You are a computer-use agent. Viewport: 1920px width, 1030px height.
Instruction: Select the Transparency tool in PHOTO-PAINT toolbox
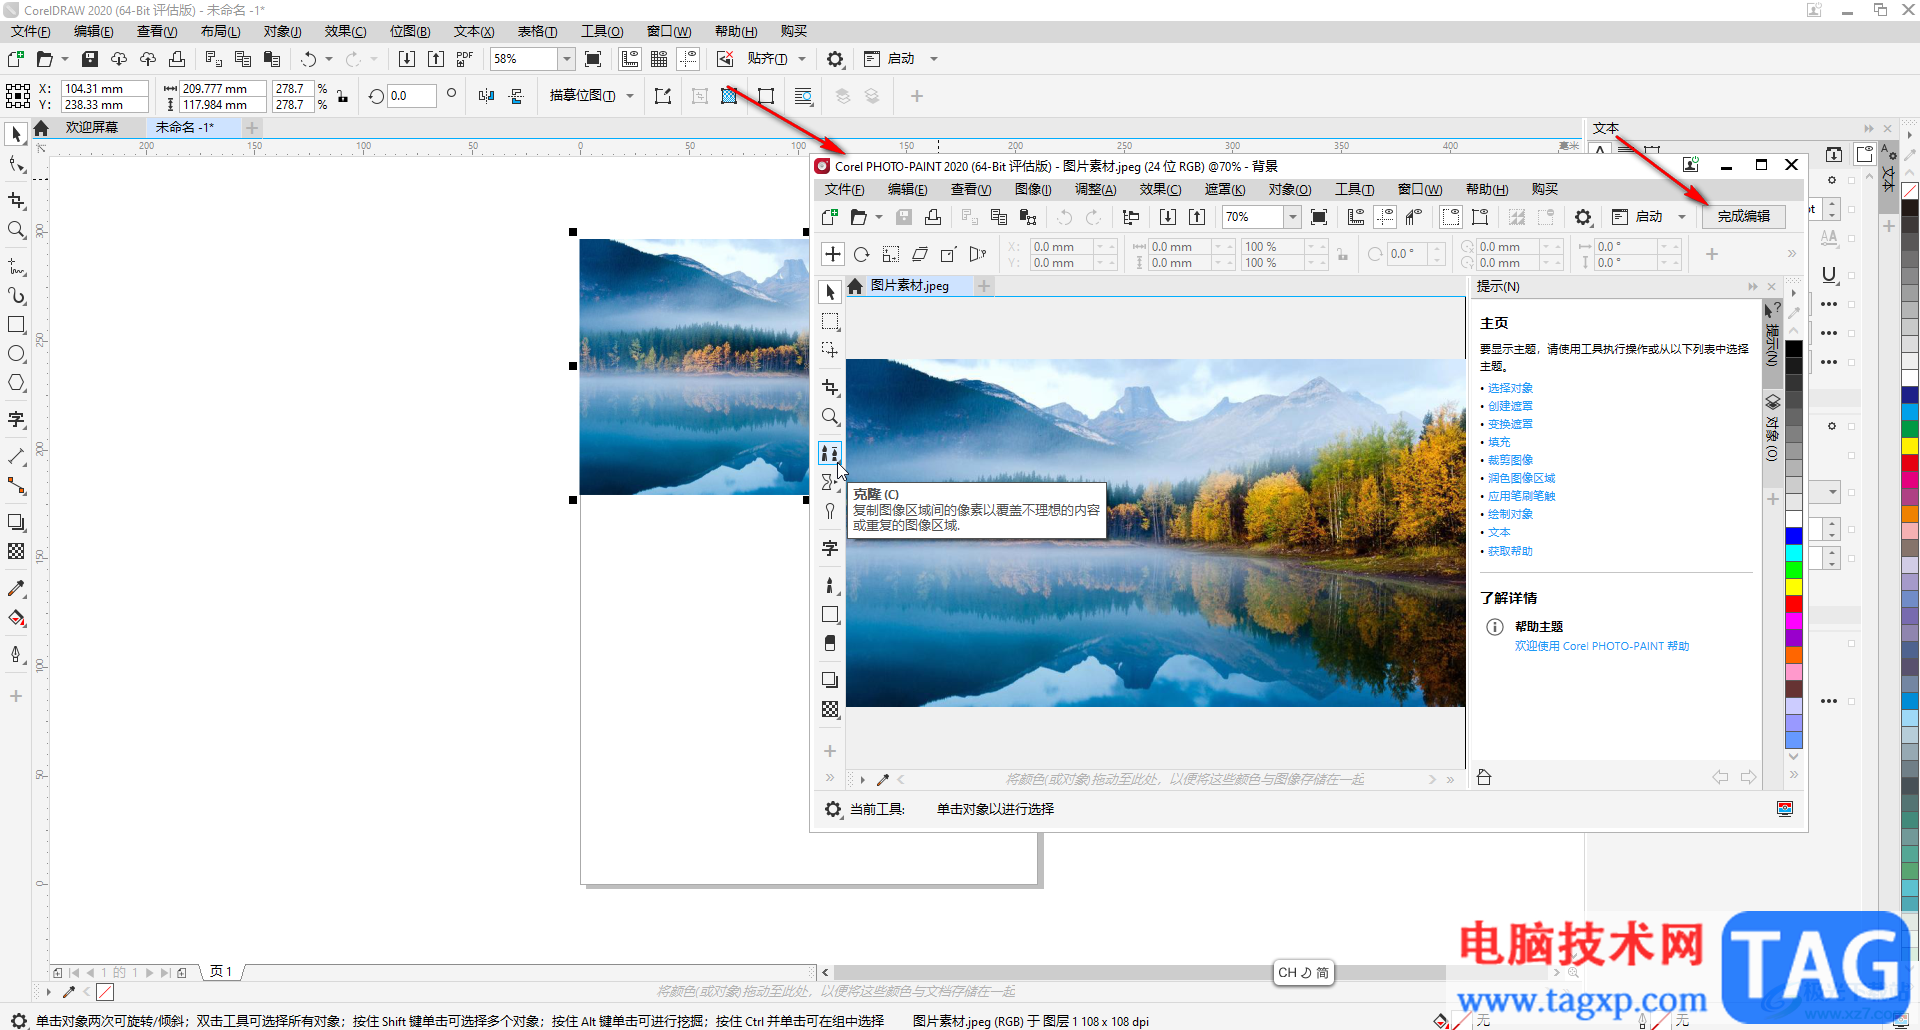coord(830,709)
